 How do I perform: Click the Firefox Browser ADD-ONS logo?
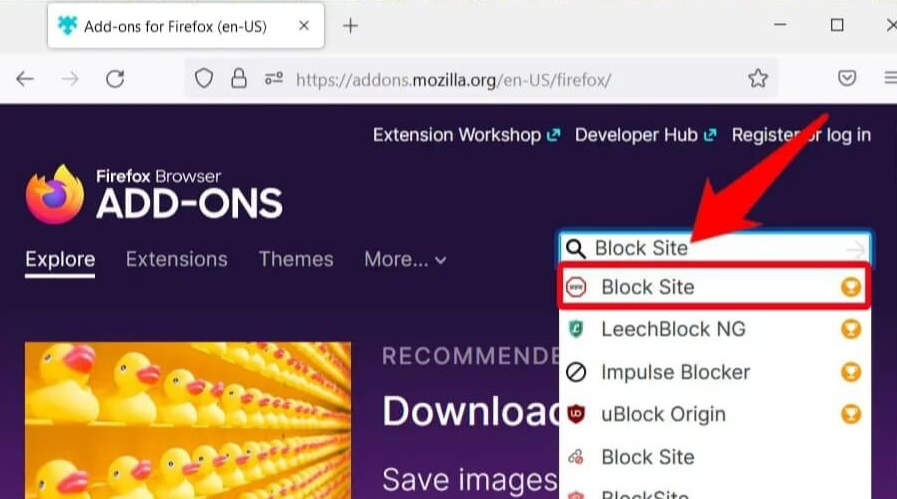point(154,194)
